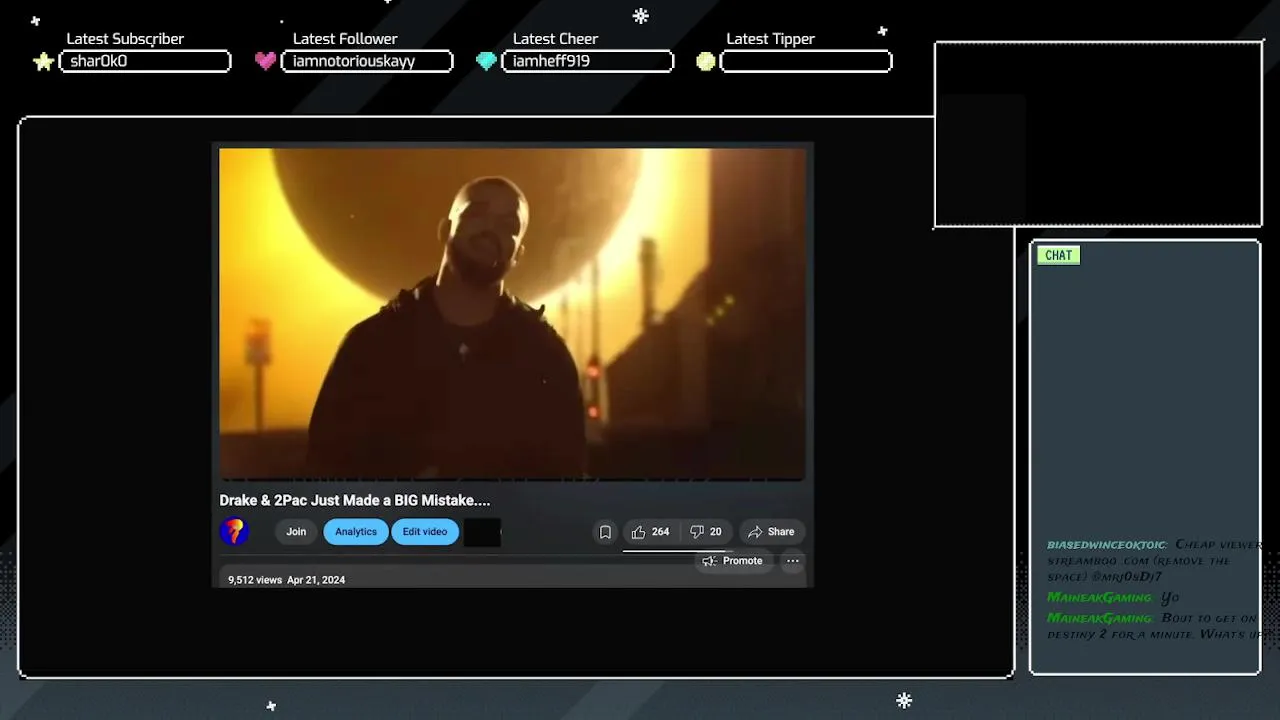This screenshot has height=720, width=1280.
Task: Click the blacked-out button beside Edit video
Action: [x=482, y=532]
